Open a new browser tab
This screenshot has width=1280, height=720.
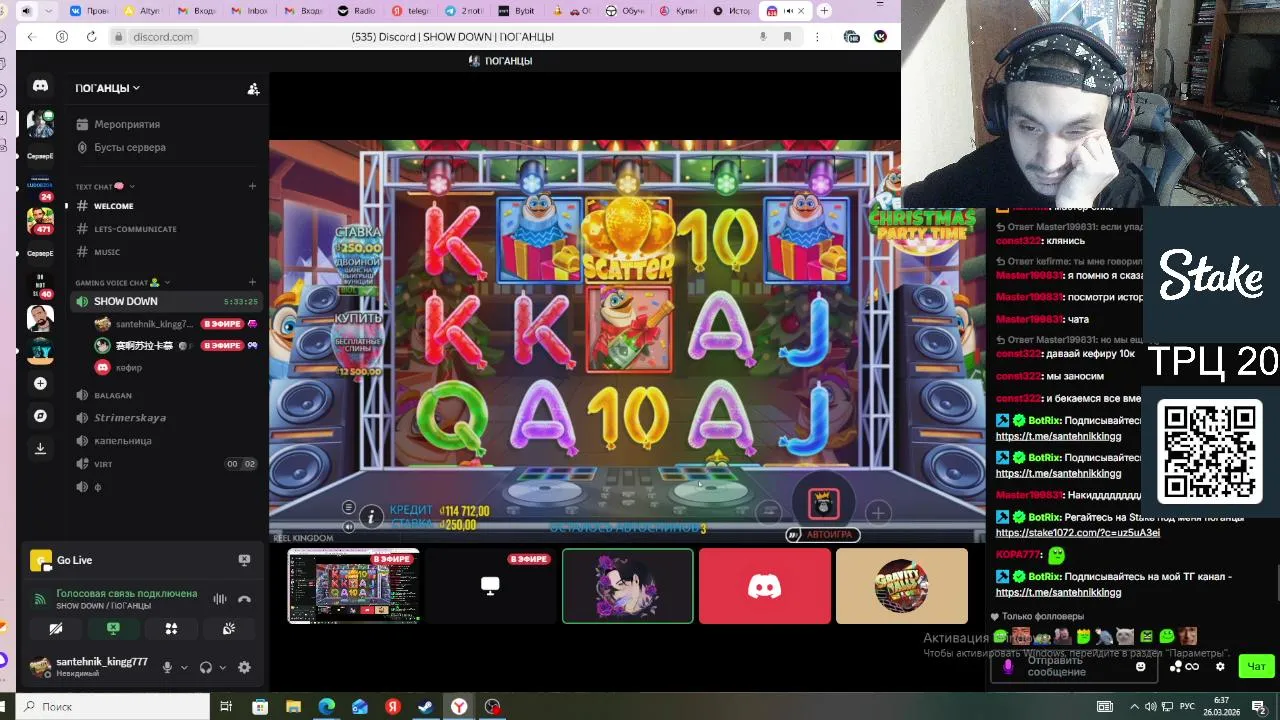(x=824, y=11)
